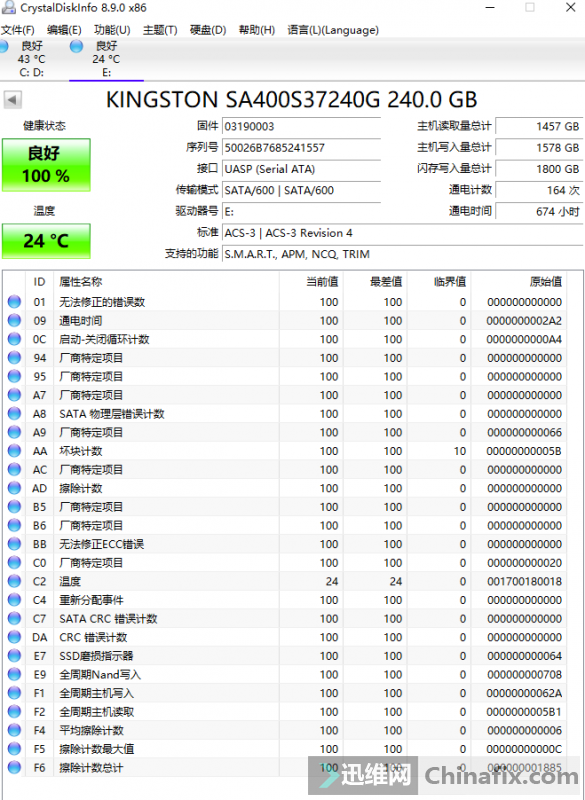
Task: Open the 硬盘(D) menu
Action: pos(208,30)
